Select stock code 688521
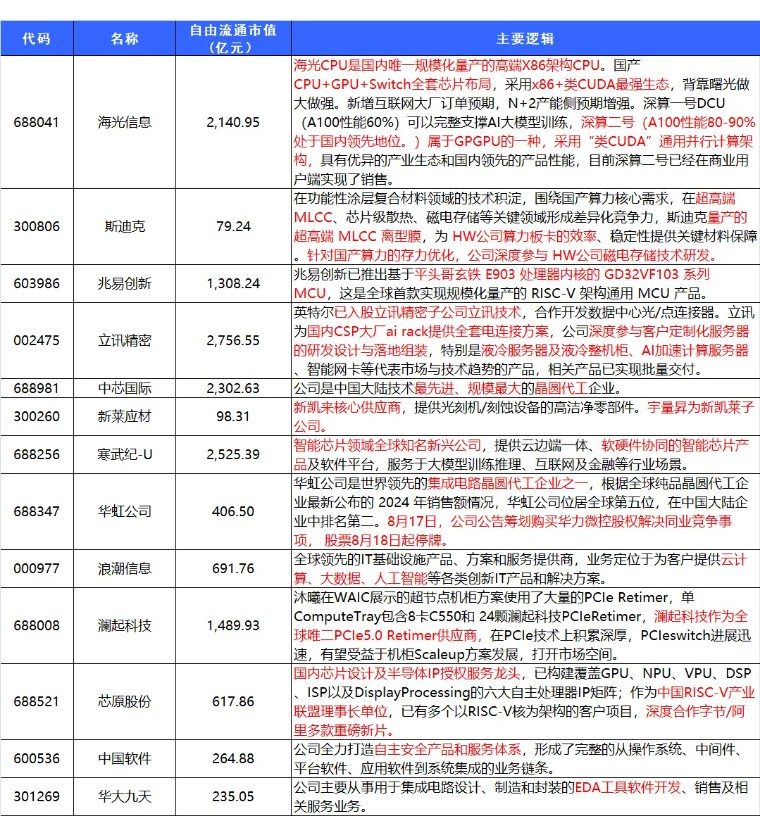Screen dimensions: 760x836 pyautogui.click(x=37, y=701)
